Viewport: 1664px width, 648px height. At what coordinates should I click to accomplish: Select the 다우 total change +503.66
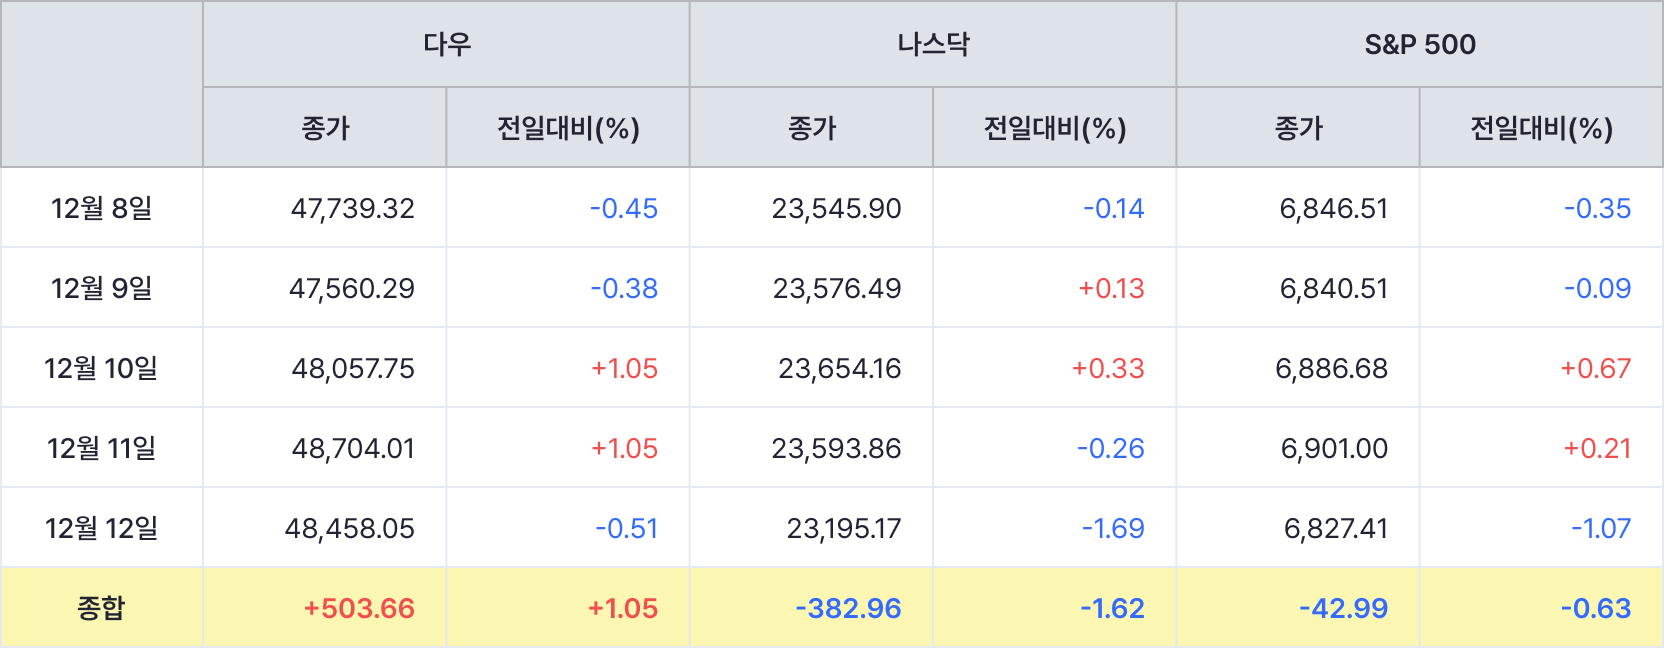[x=359, y=608]
